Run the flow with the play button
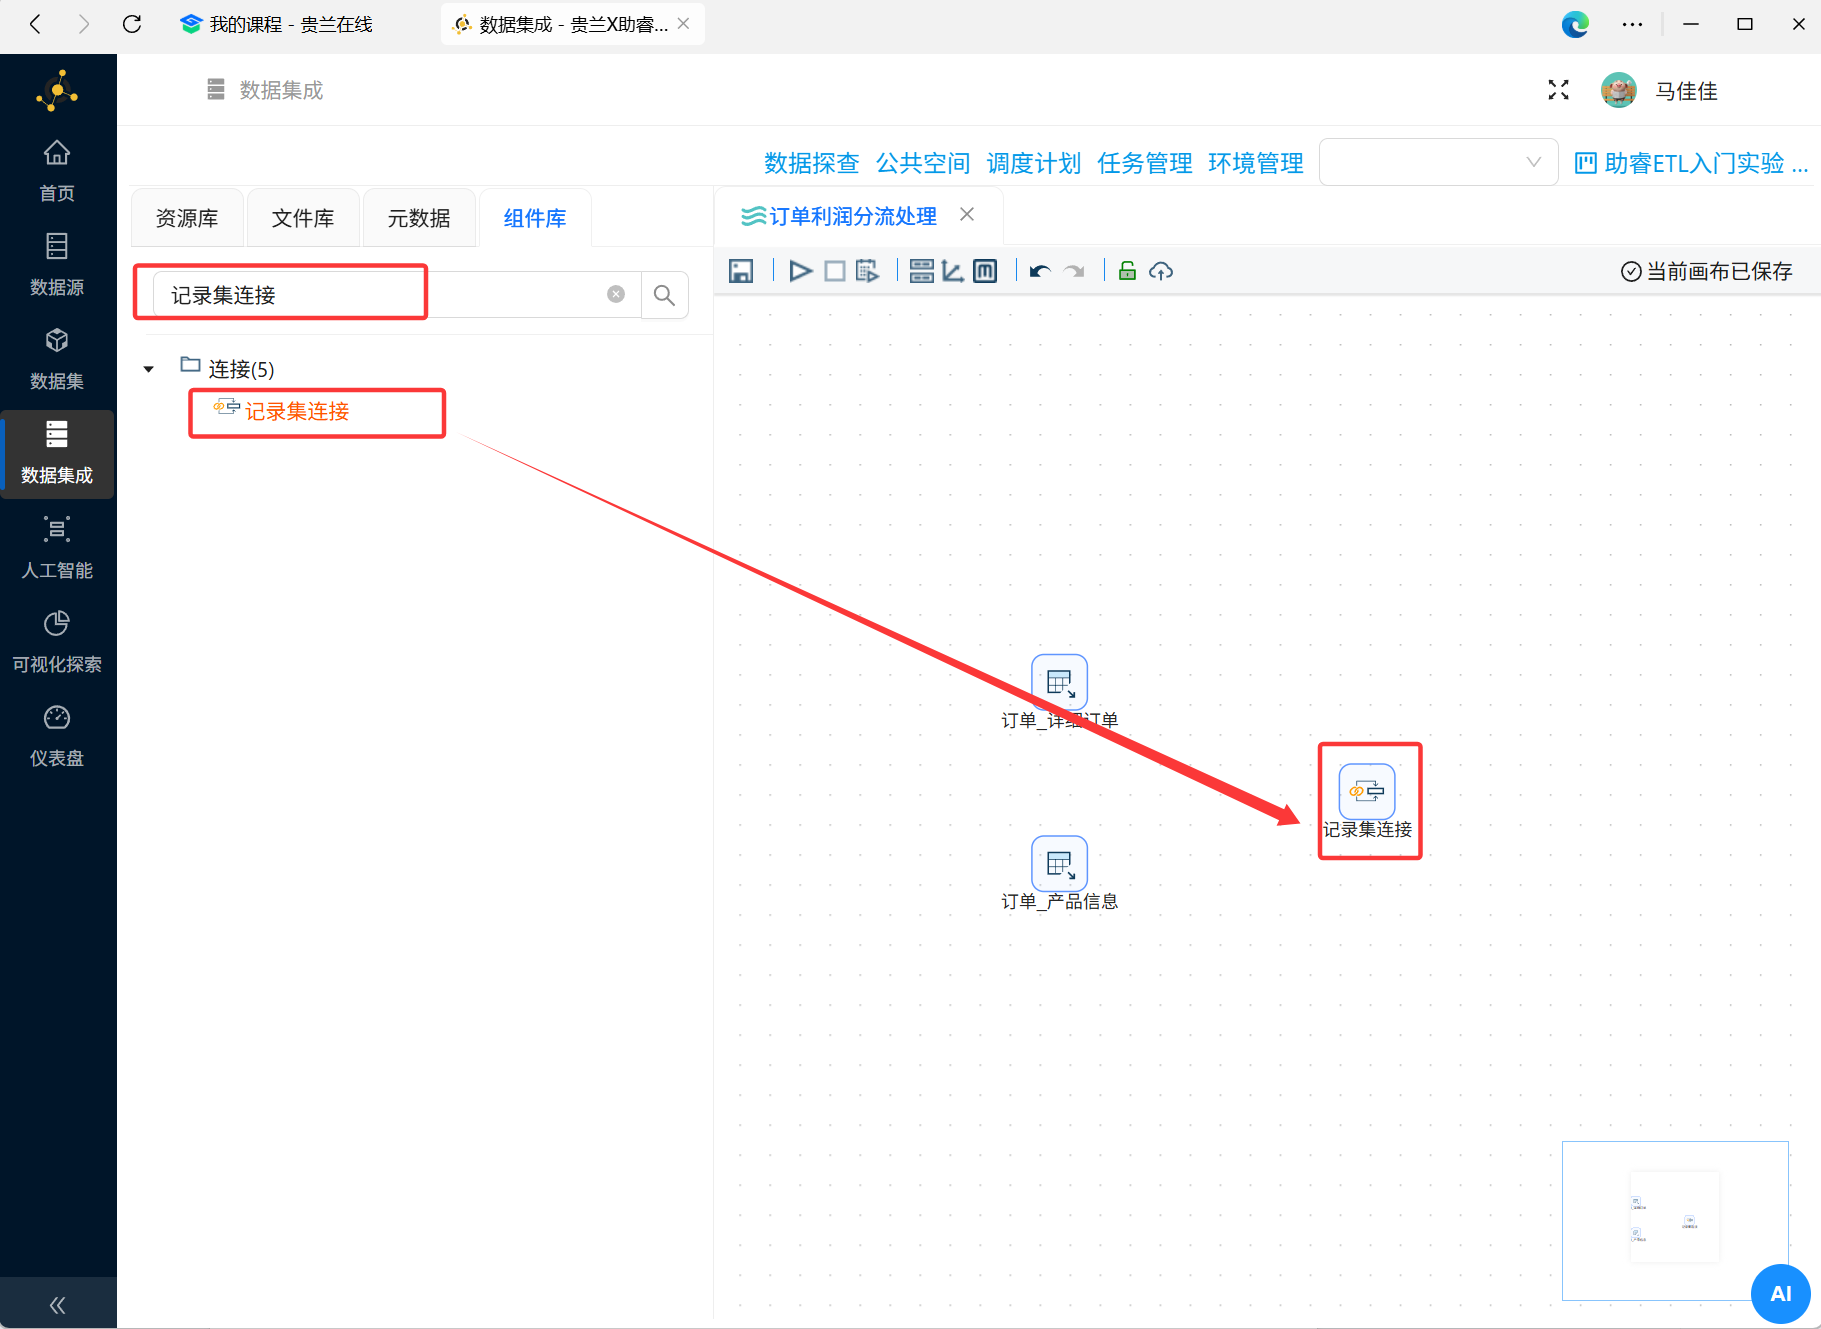The width and height of the screenshot is (1821, 1329). (800, 271)
